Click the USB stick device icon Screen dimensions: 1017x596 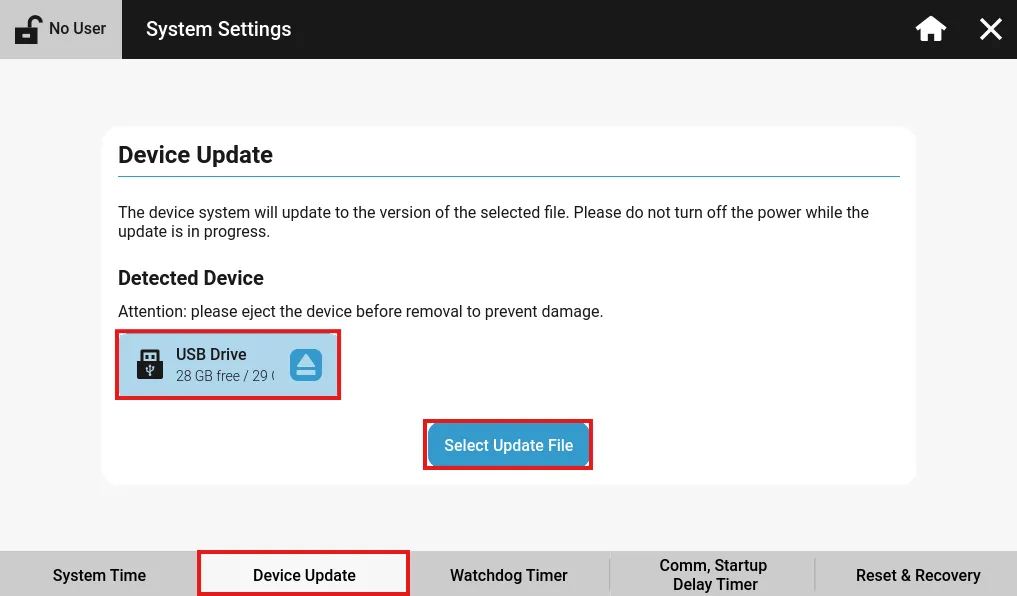point(150,365)
